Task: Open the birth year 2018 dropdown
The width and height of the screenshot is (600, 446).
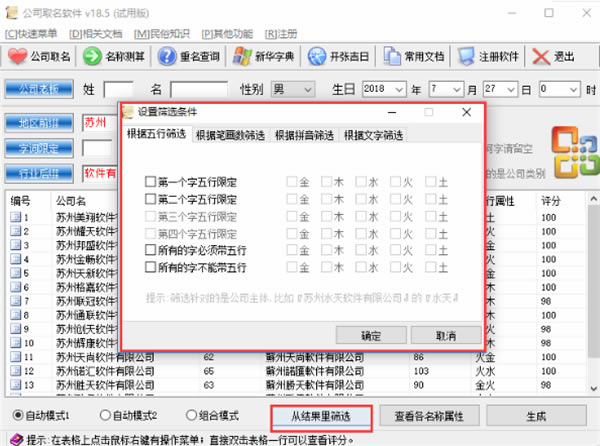Action: (384, 90)
